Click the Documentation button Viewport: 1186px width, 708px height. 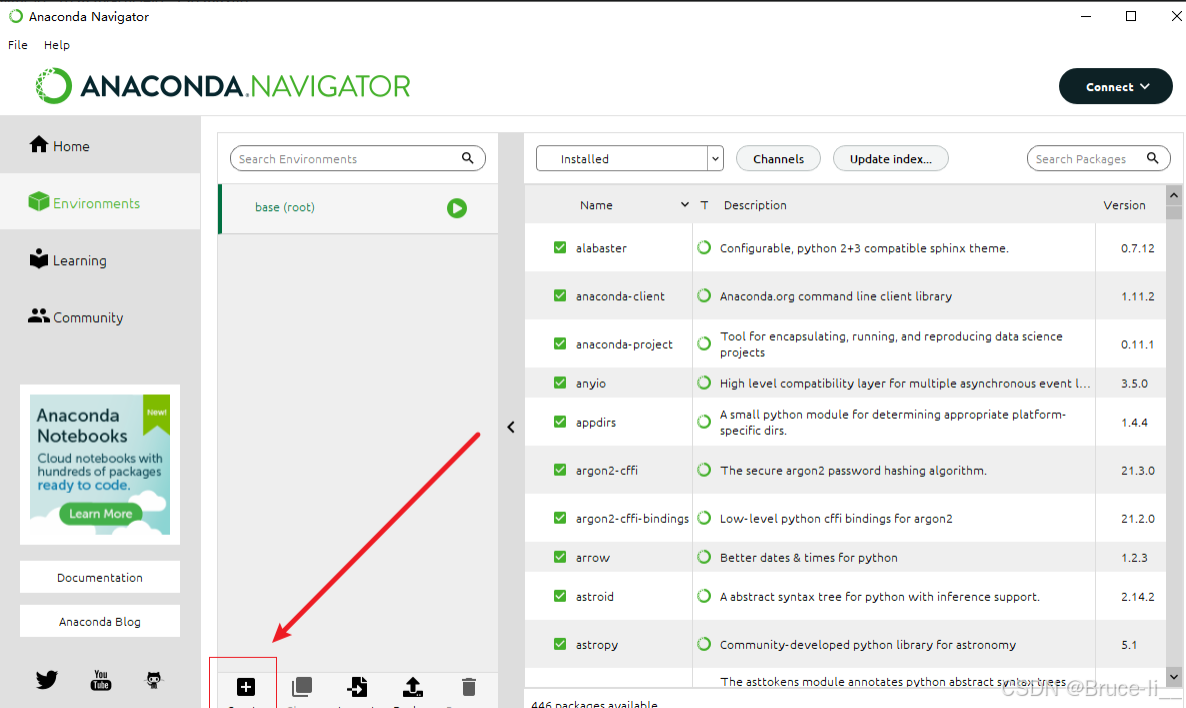point(100,577)
